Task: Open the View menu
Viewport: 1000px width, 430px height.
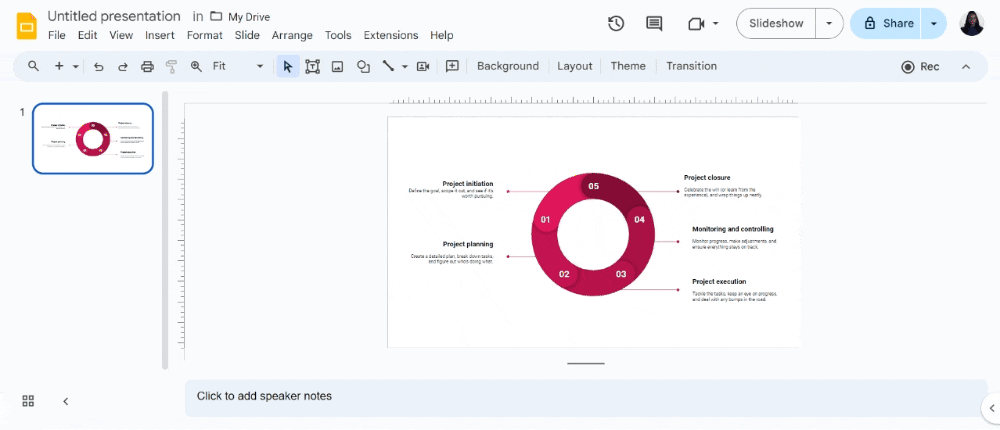Action: (x=121, y=36)
